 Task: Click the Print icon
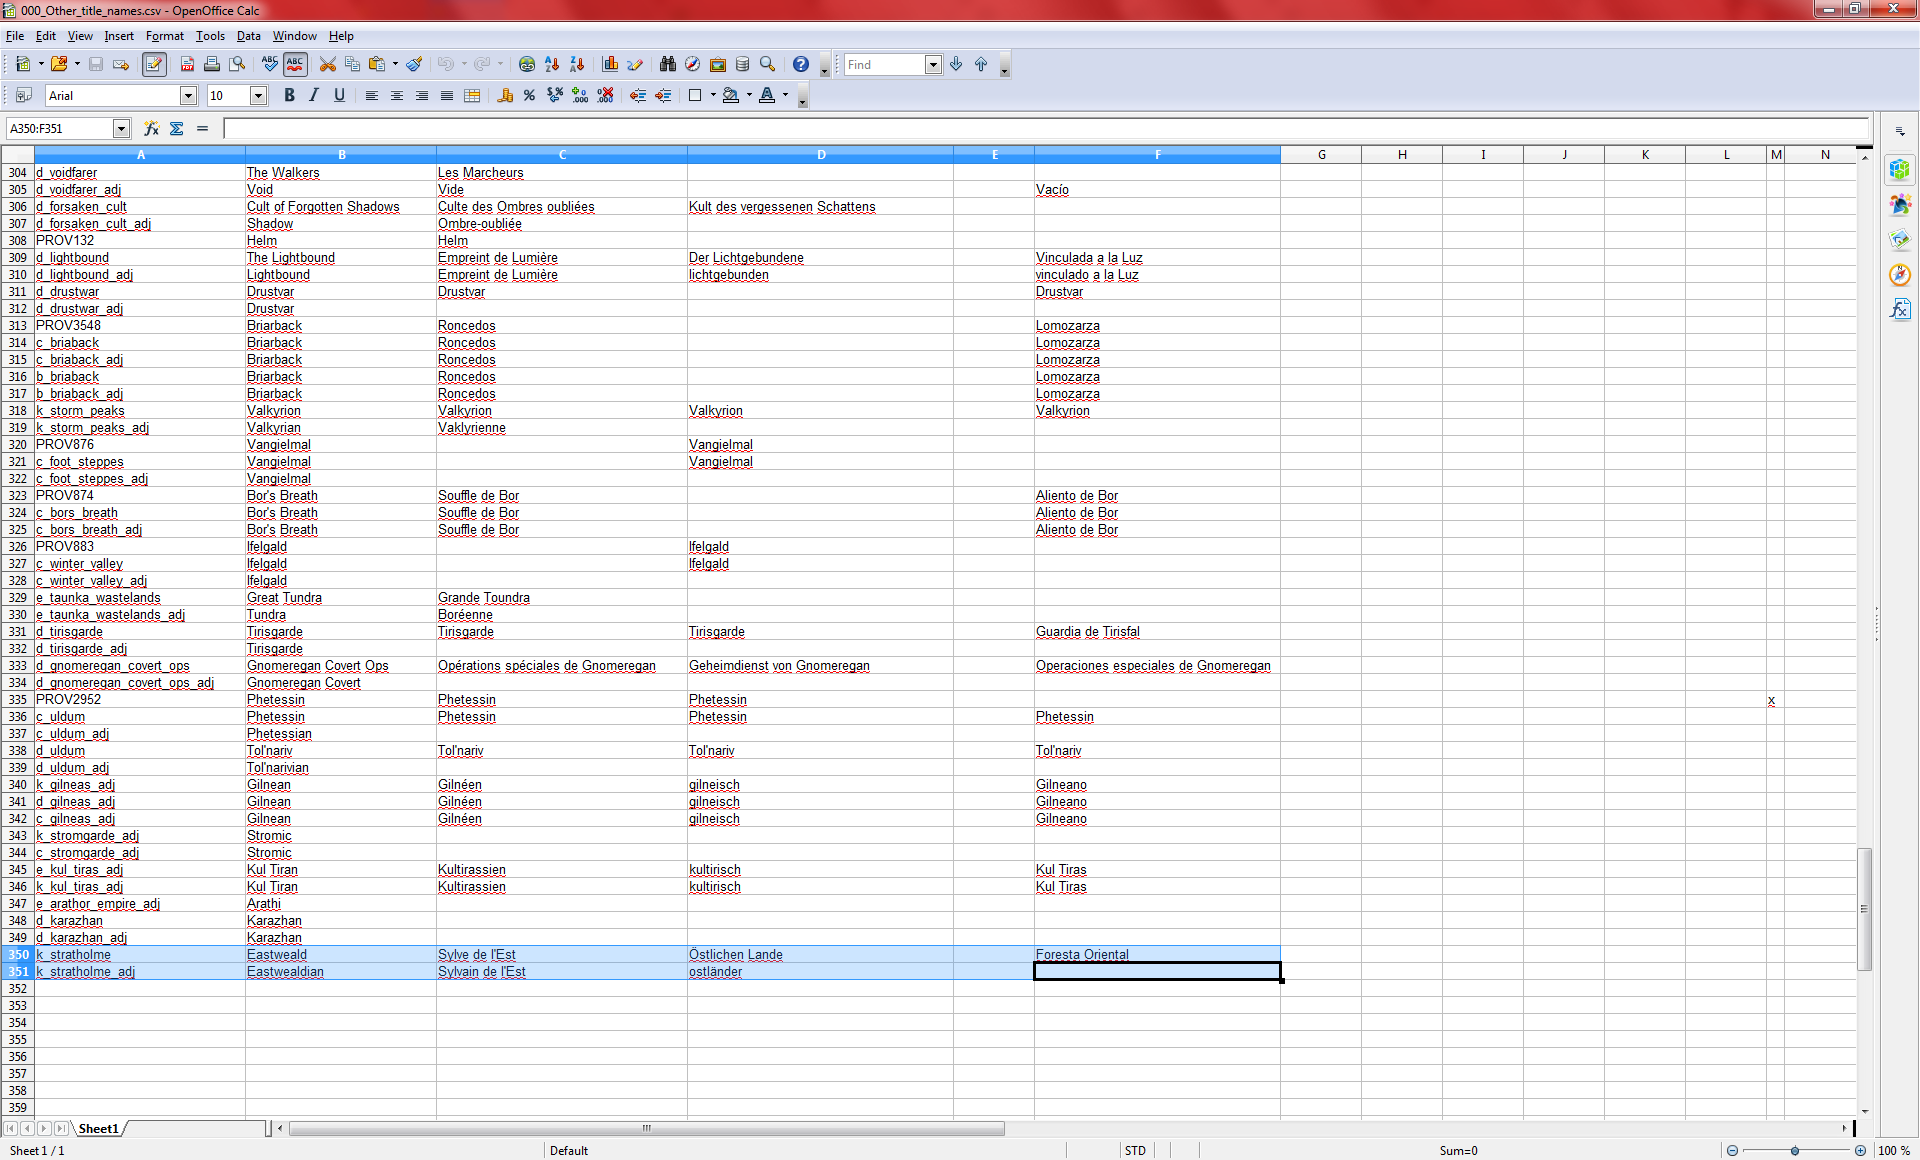[x=212, y=64]
